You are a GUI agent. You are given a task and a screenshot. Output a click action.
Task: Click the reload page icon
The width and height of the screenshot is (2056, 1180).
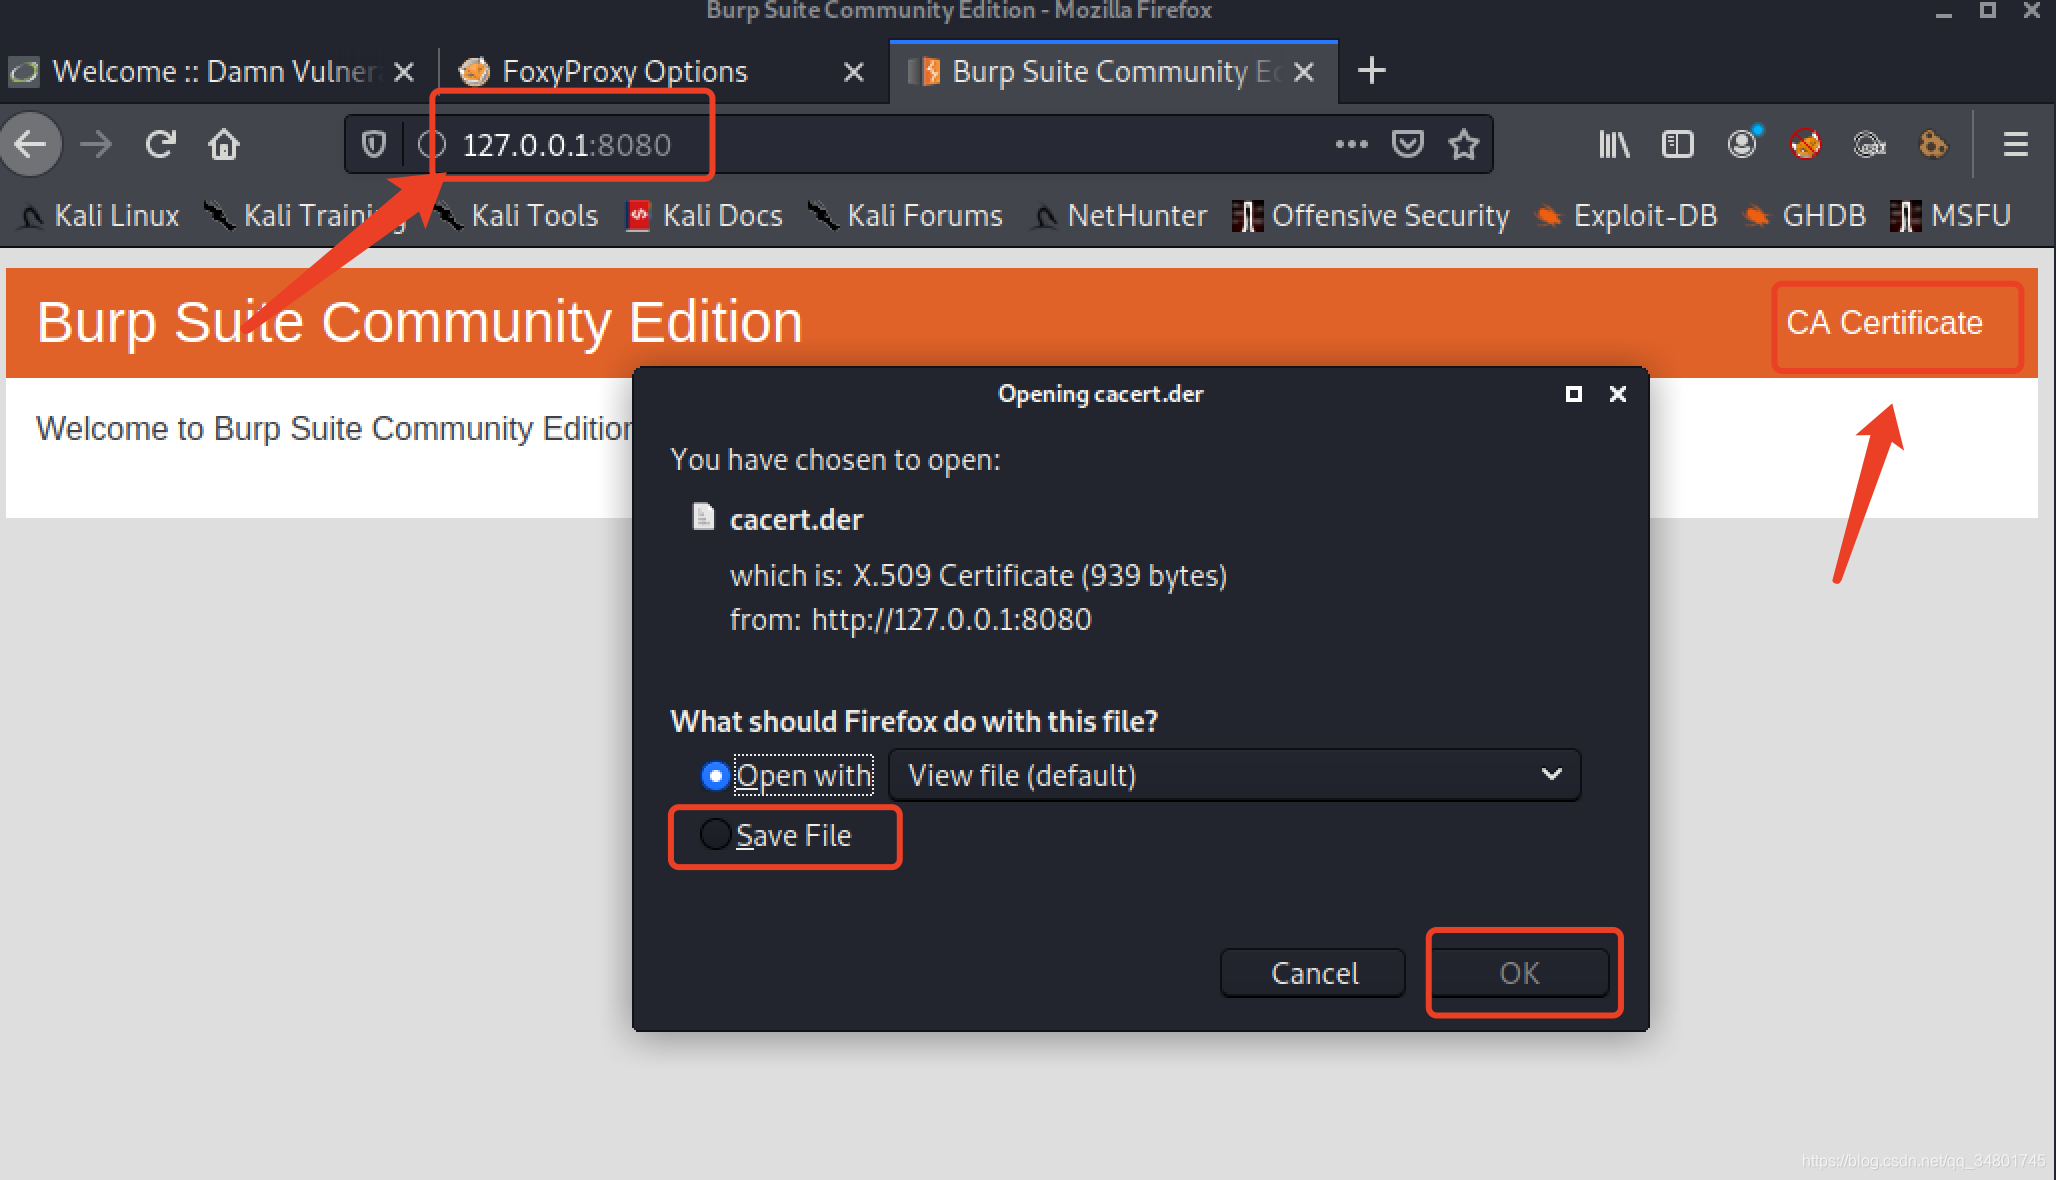tap(160, 145)
